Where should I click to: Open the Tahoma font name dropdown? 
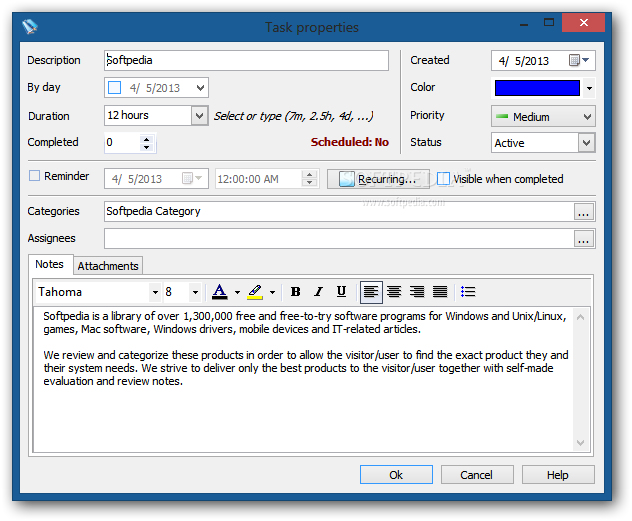[x=155, y=292]
